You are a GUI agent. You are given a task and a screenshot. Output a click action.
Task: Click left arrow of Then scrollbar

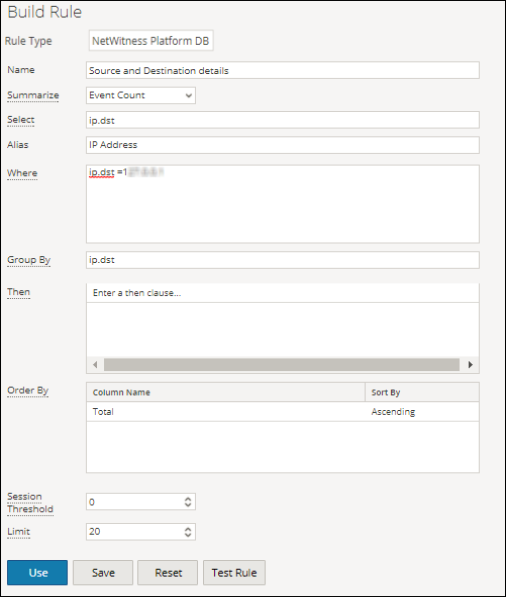point(95,365)
